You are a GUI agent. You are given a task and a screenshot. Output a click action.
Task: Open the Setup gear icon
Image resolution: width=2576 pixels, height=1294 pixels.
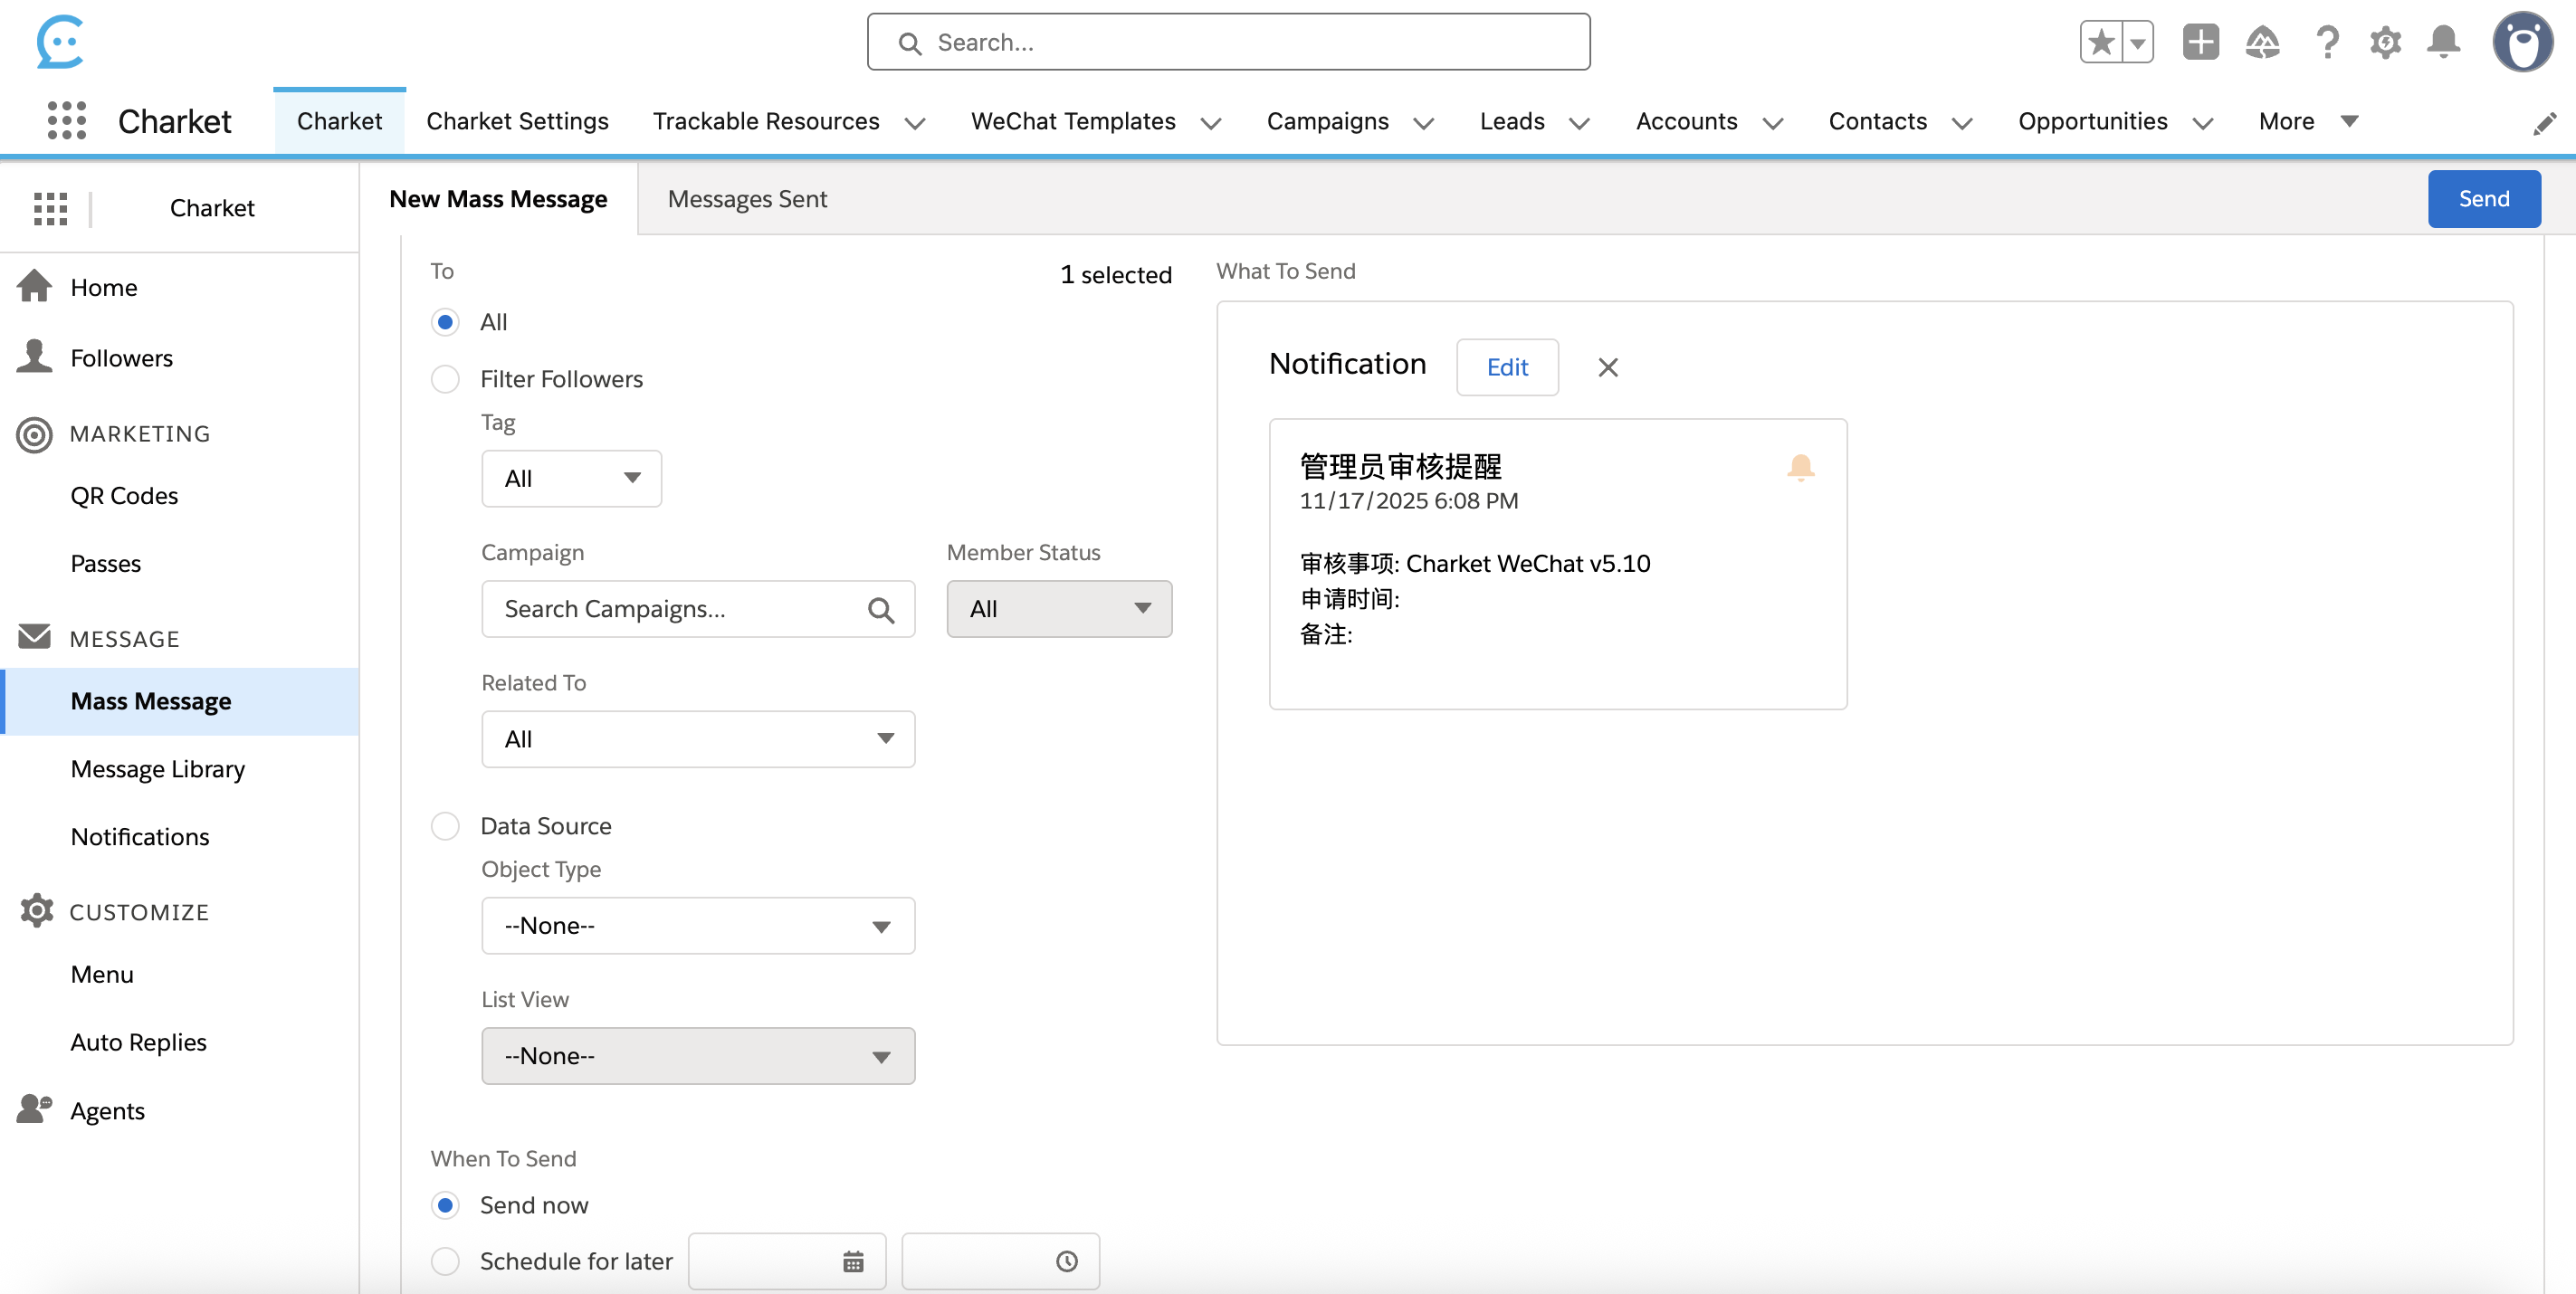click(x=2385, y=42)
